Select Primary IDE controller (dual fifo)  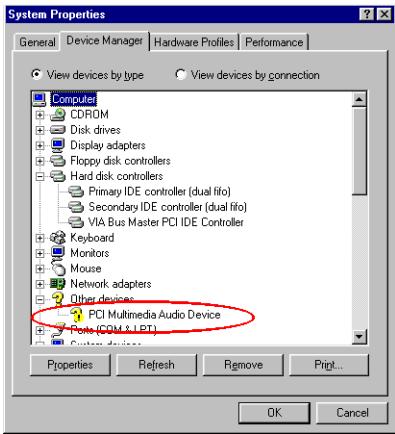(x=159, y=191)
